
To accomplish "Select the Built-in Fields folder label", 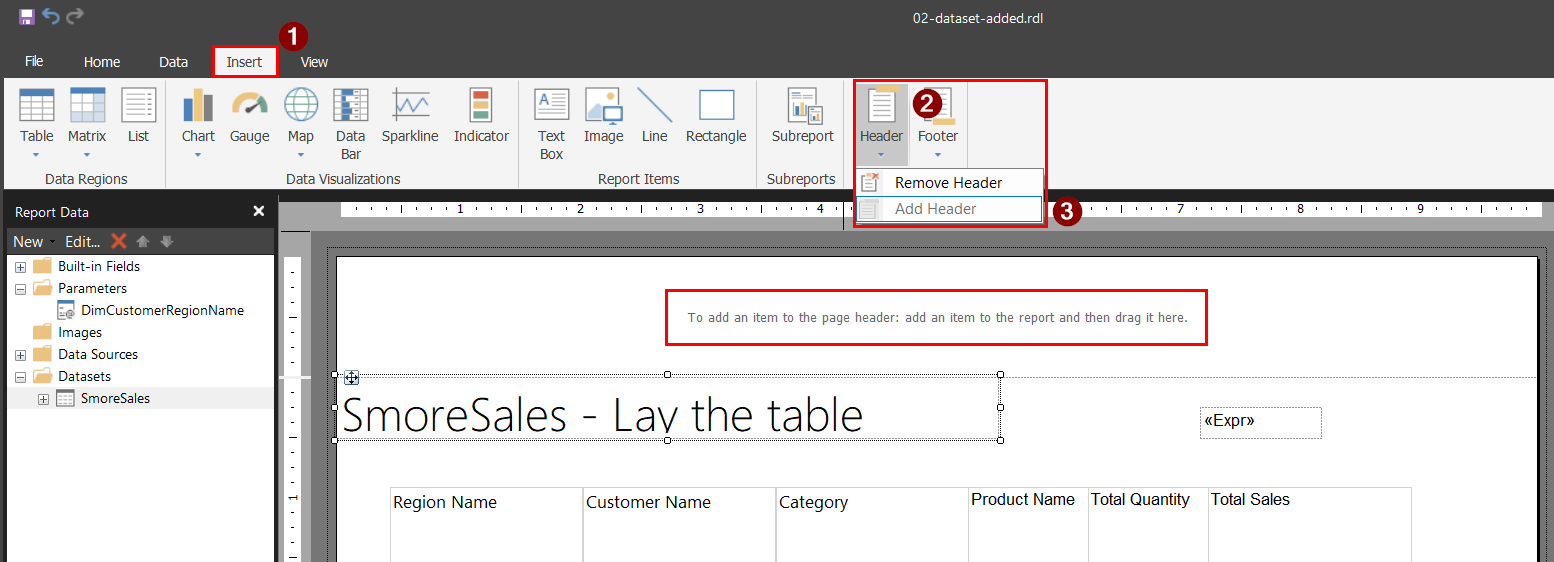I will (x=99, y=267).
